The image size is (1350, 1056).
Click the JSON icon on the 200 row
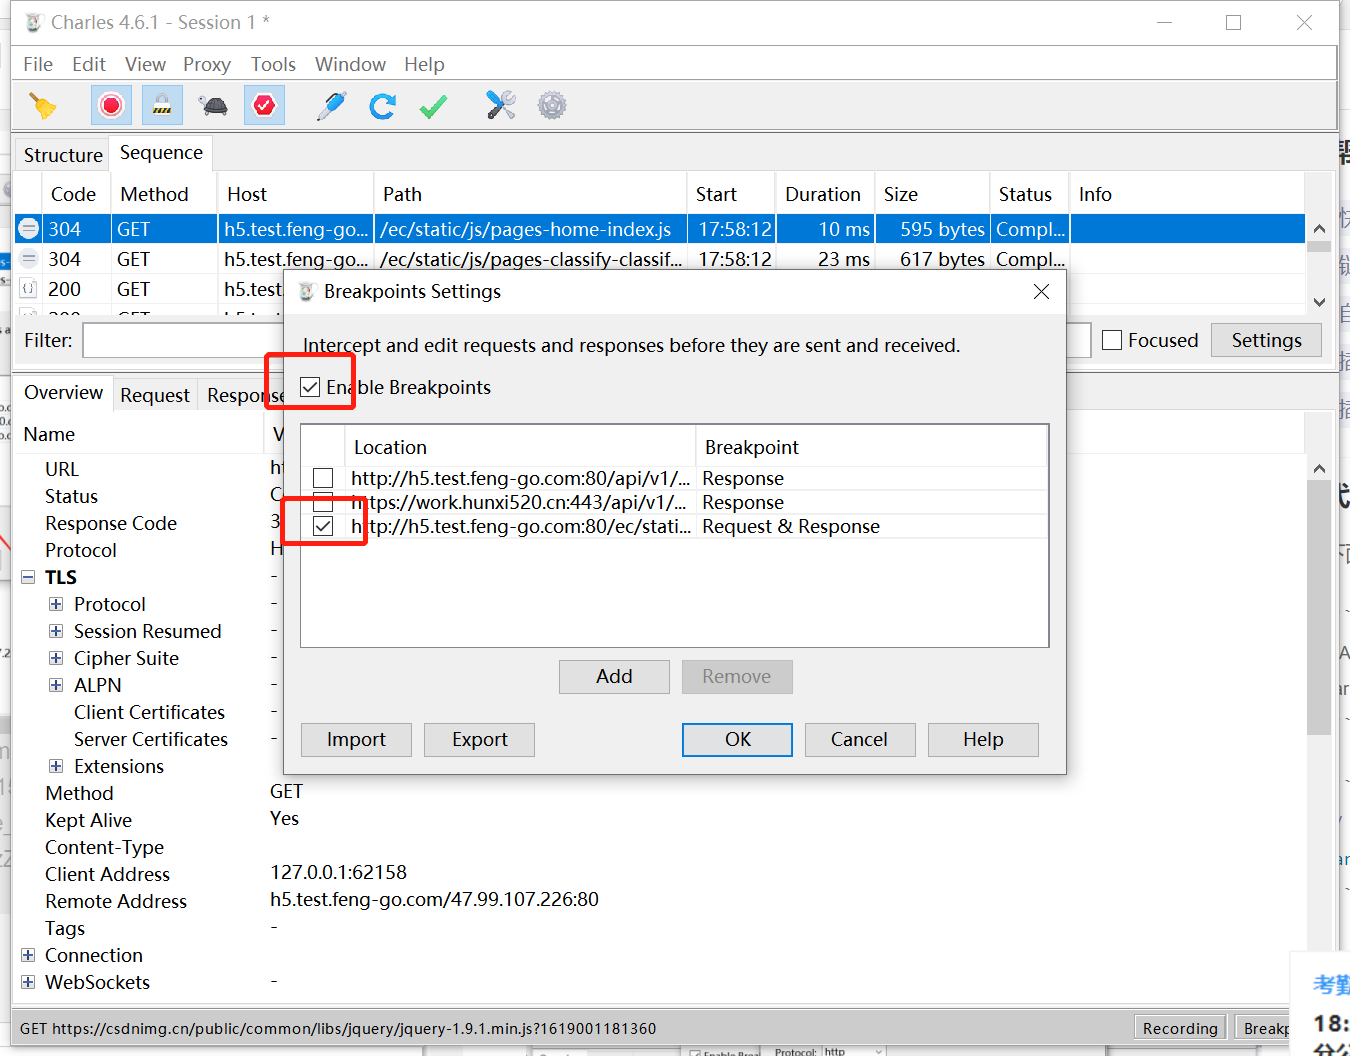pos(29,289)
